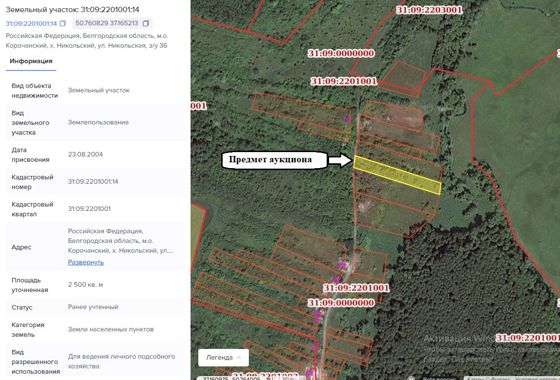Open the Легенда button on the map

223,358
